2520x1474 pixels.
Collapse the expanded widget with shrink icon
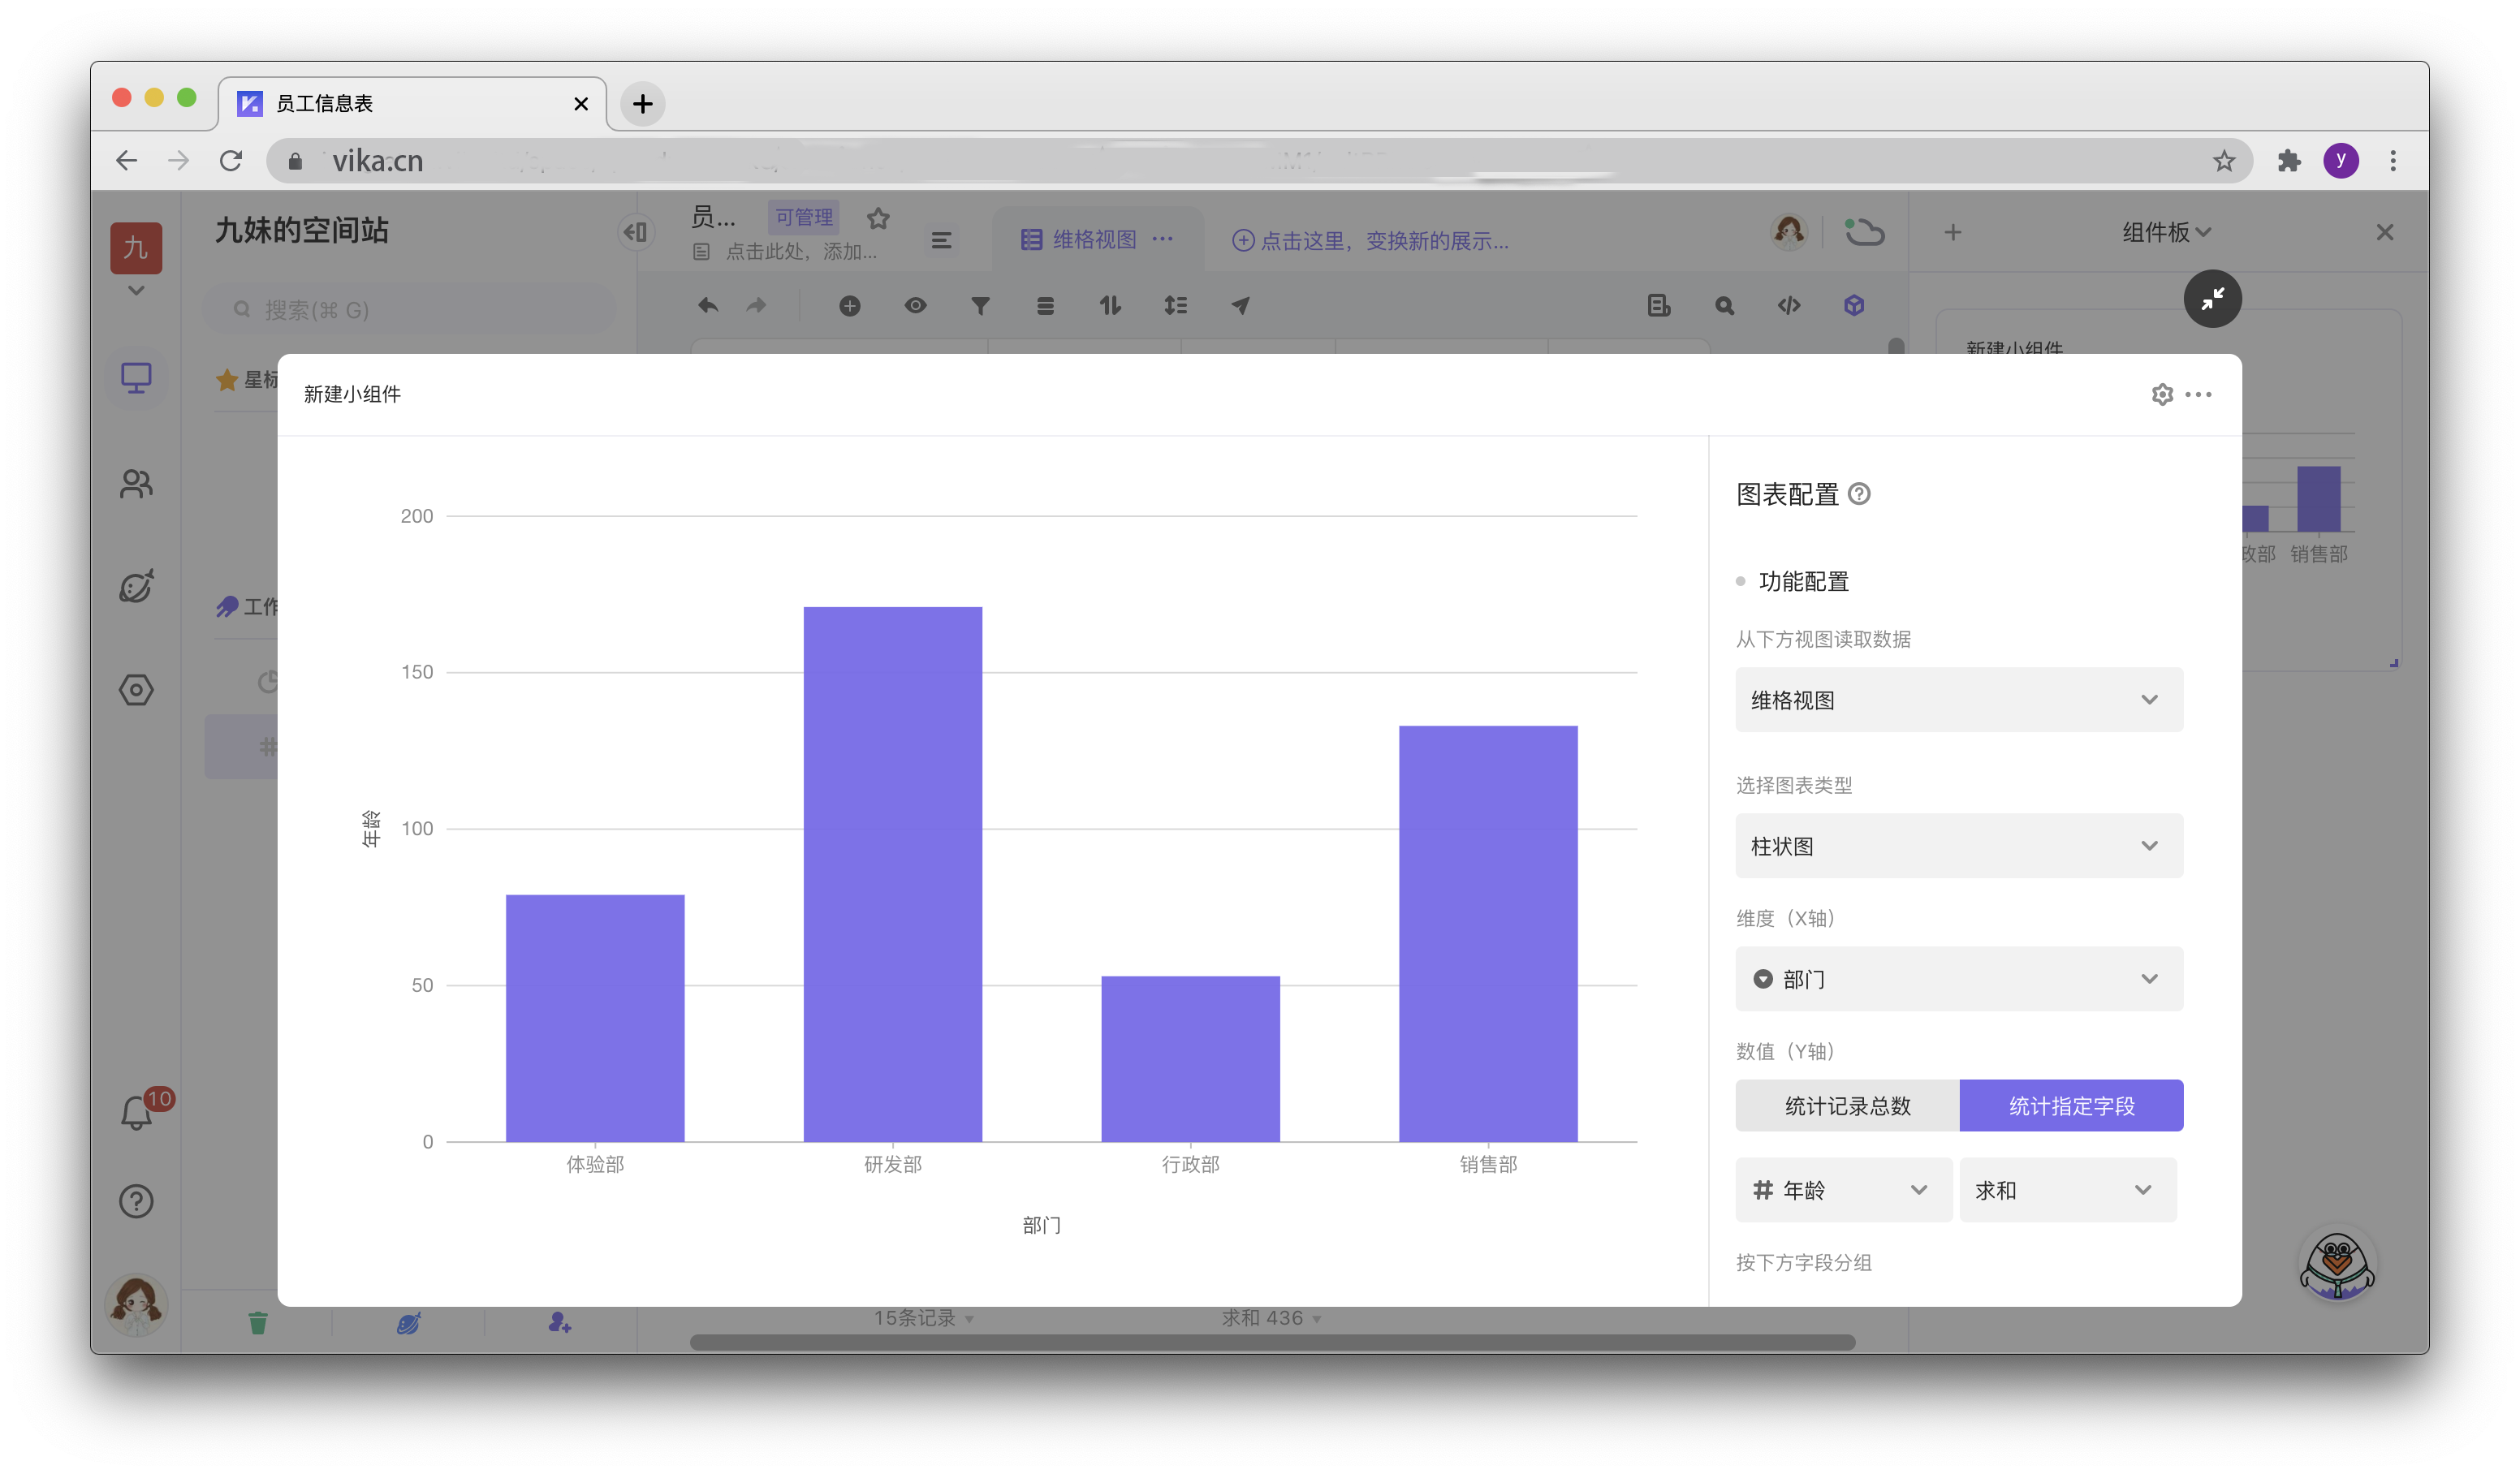(2212, 298)
